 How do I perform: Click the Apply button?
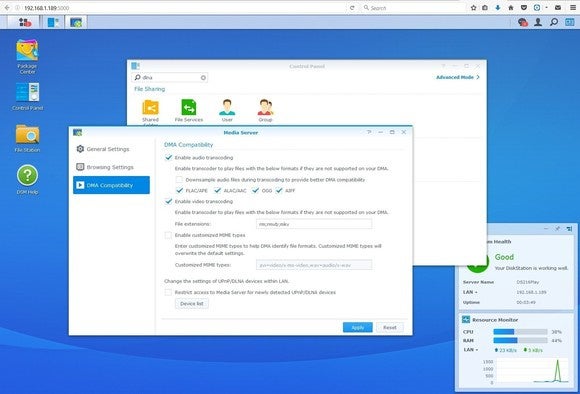(x=357, y=327)
